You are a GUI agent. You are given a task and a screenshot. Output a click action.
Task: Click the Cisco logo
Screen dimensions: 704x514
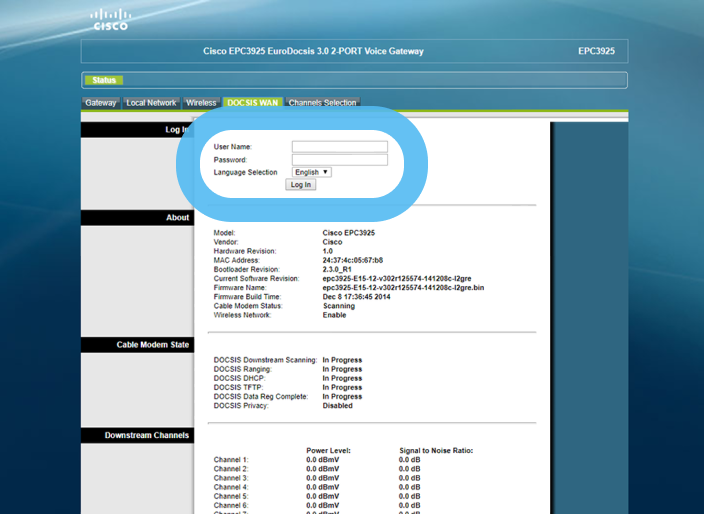click(110, 20)
